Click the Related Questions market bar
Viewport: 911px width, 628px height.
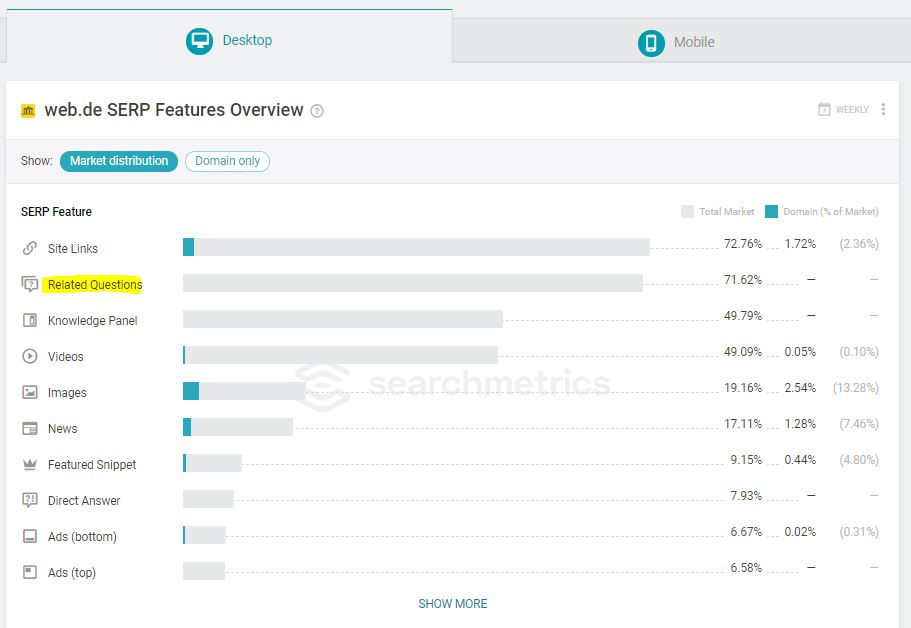click(x=413, y=283)
